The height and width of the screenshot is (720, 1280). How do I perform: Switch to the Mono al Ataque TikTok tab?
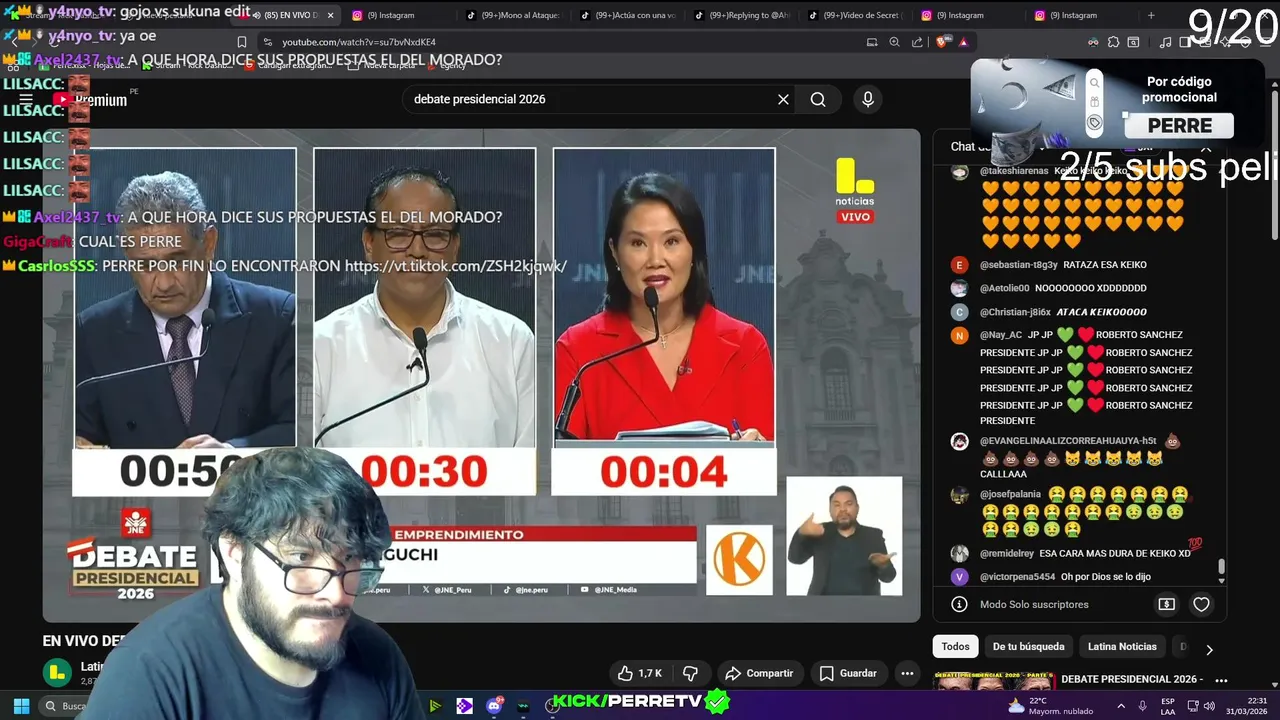click(512, 15)
